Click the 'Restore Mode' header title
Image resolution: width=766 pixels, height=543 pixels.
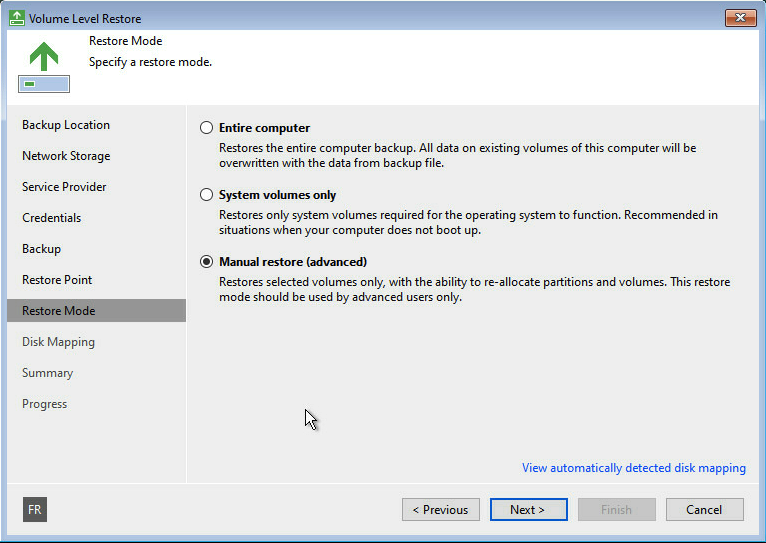[126, 41]
